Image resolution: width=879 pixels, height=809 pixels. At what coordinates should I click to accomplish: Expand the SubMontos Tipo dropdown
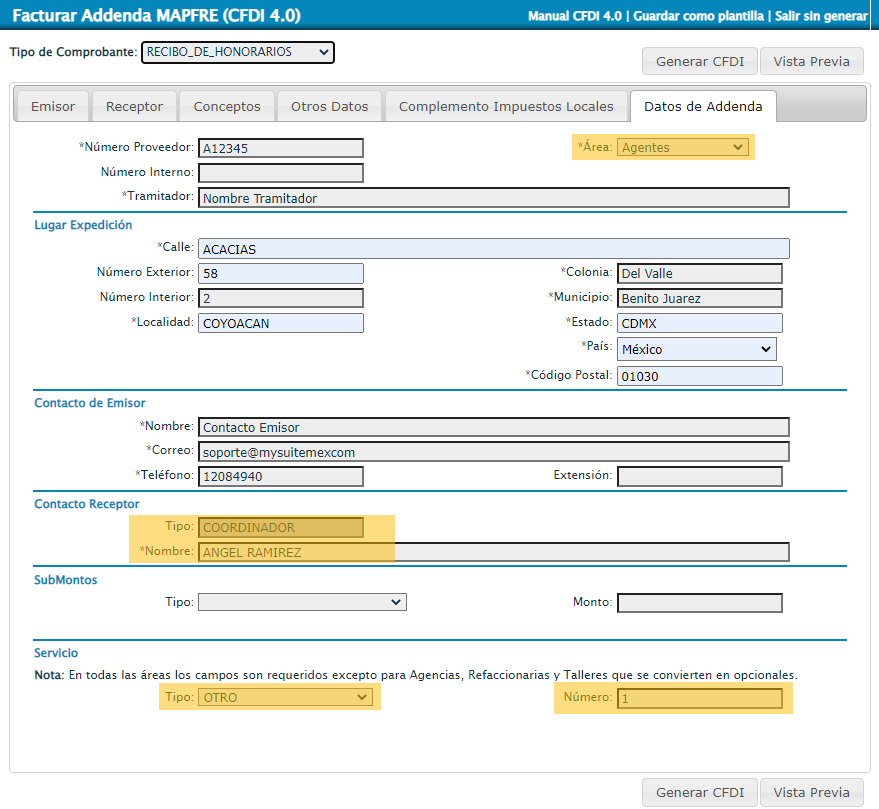coord(302,602)
